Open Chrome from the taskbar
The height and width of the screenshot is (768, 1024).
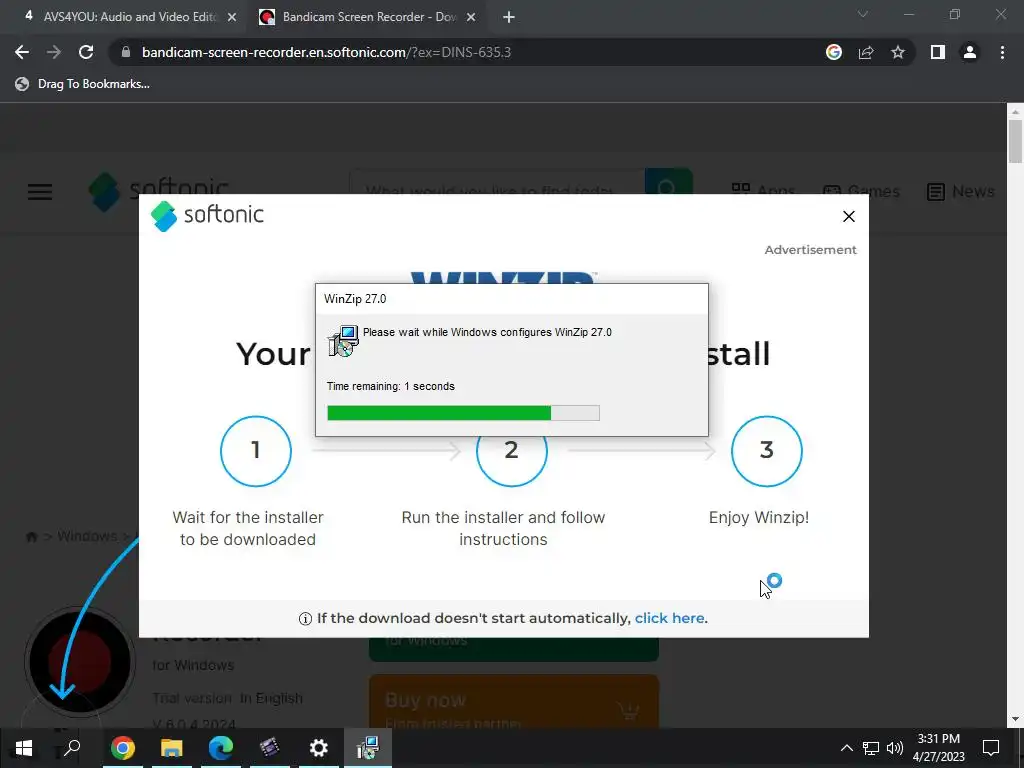pyautogui.click(x=122, y=748)
